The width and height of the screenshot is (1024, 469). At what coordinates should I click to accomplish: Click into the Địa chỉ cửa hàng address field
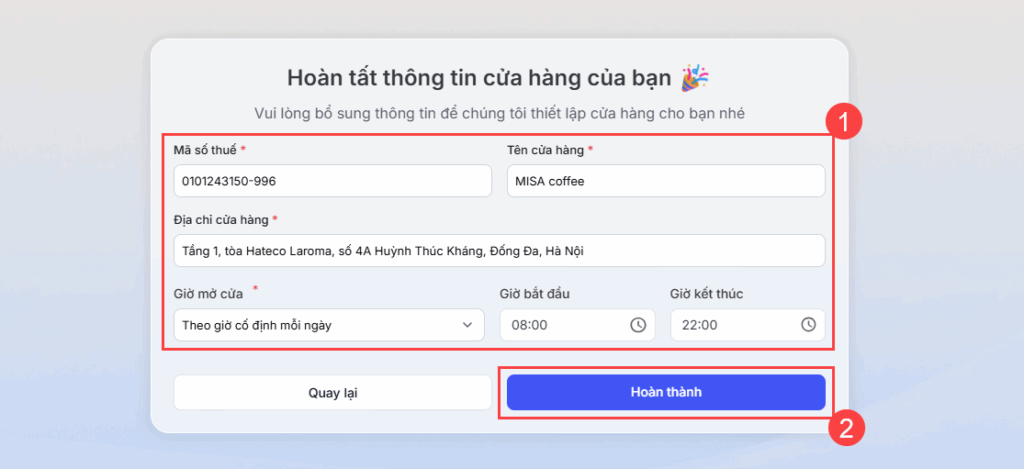(499, 251)
